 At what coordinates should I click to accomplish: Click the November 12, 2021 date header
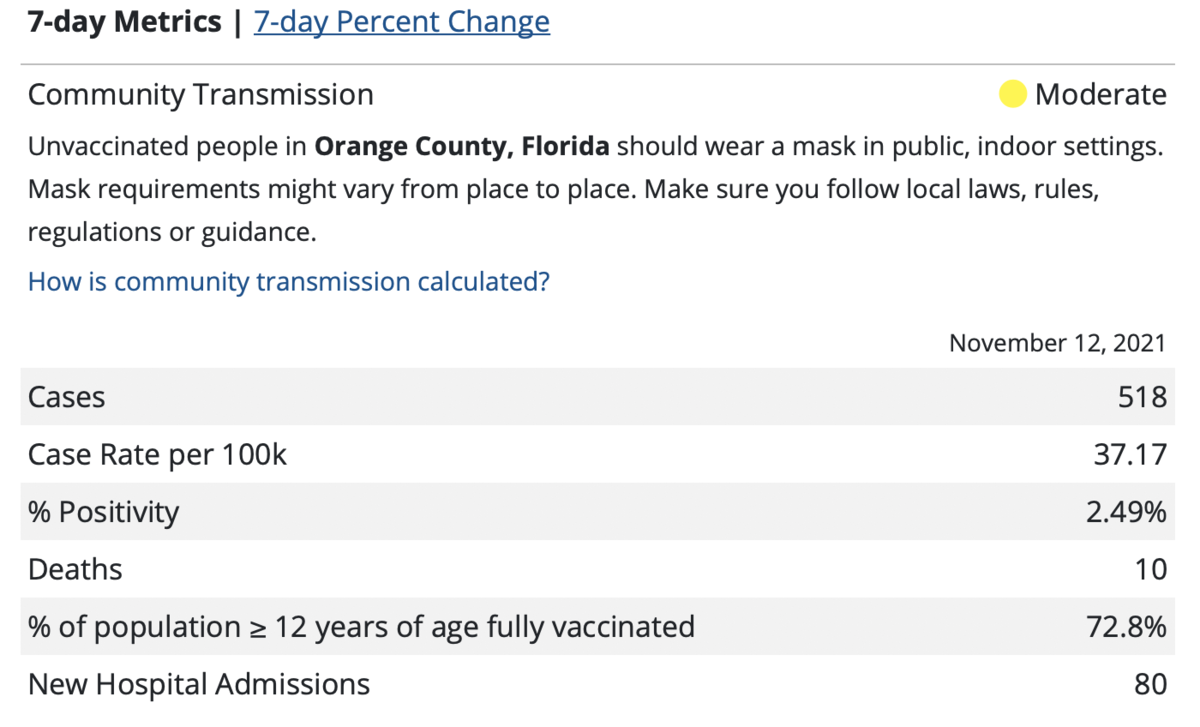point(1057,343)
